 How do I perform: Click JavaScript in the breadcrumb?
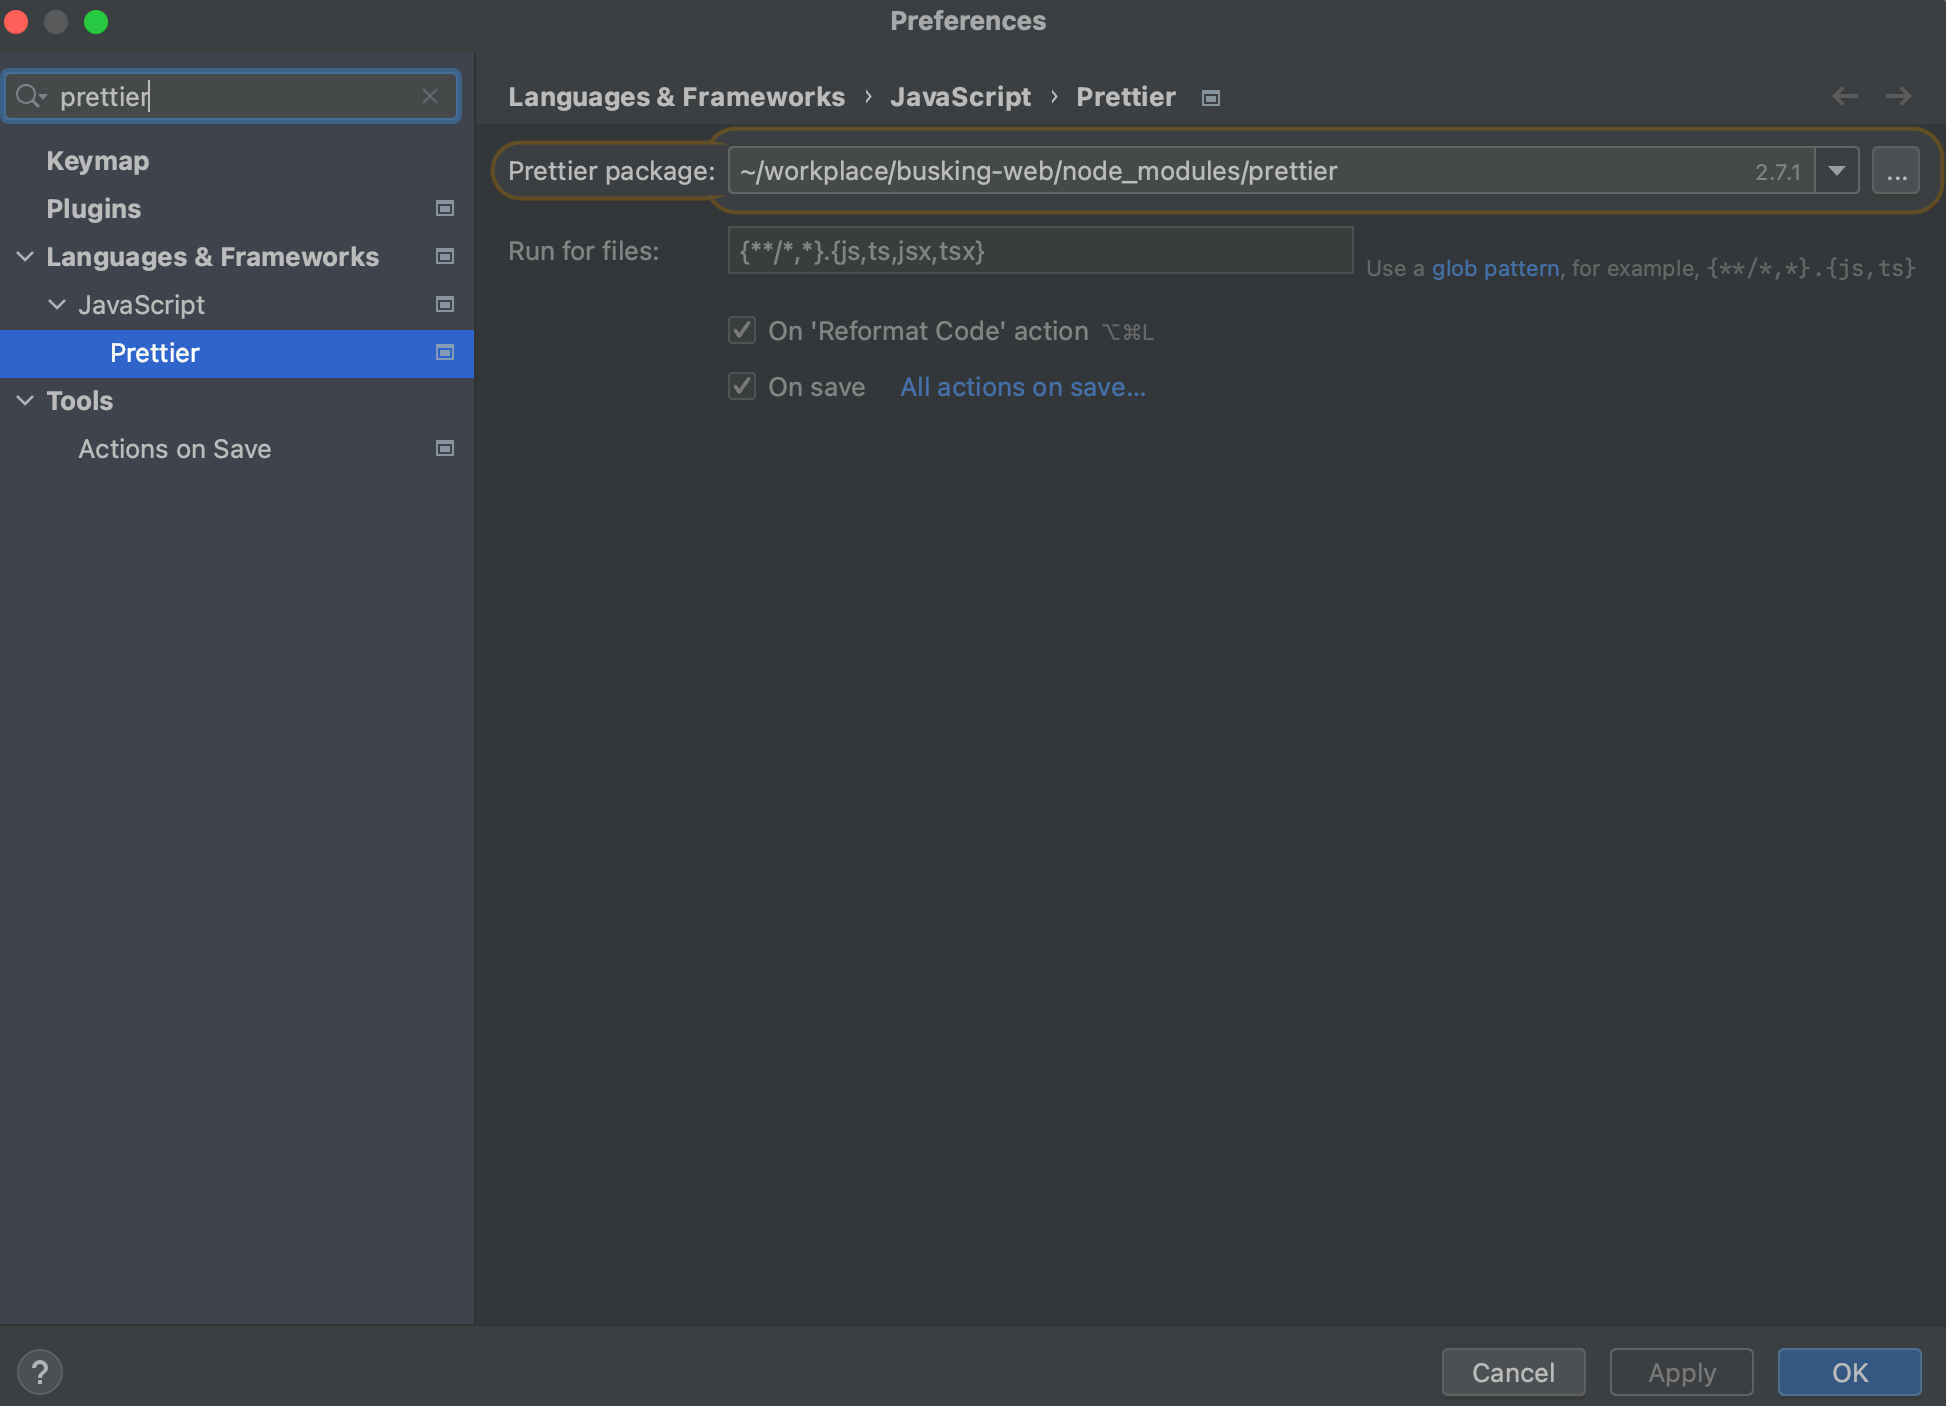960,97
